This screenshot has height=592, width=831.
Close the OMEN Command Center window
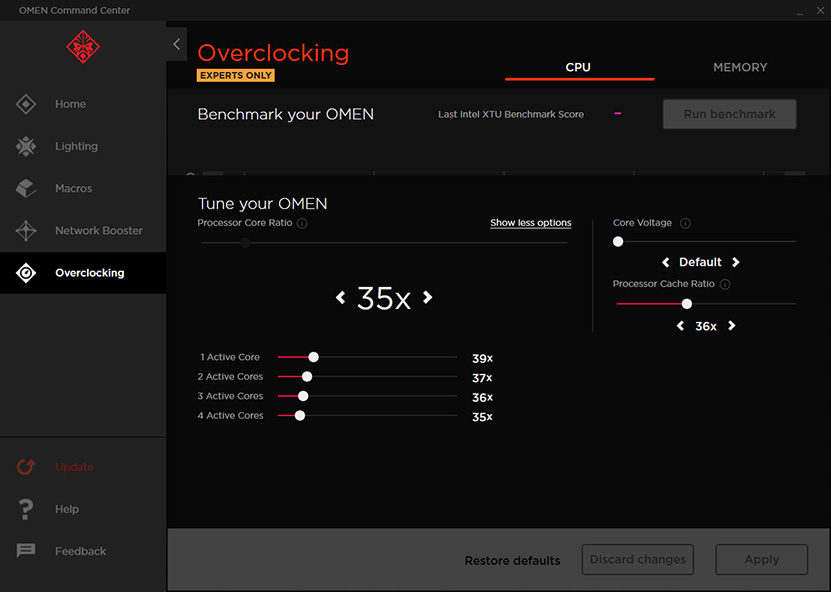click(x=820, y=11)
